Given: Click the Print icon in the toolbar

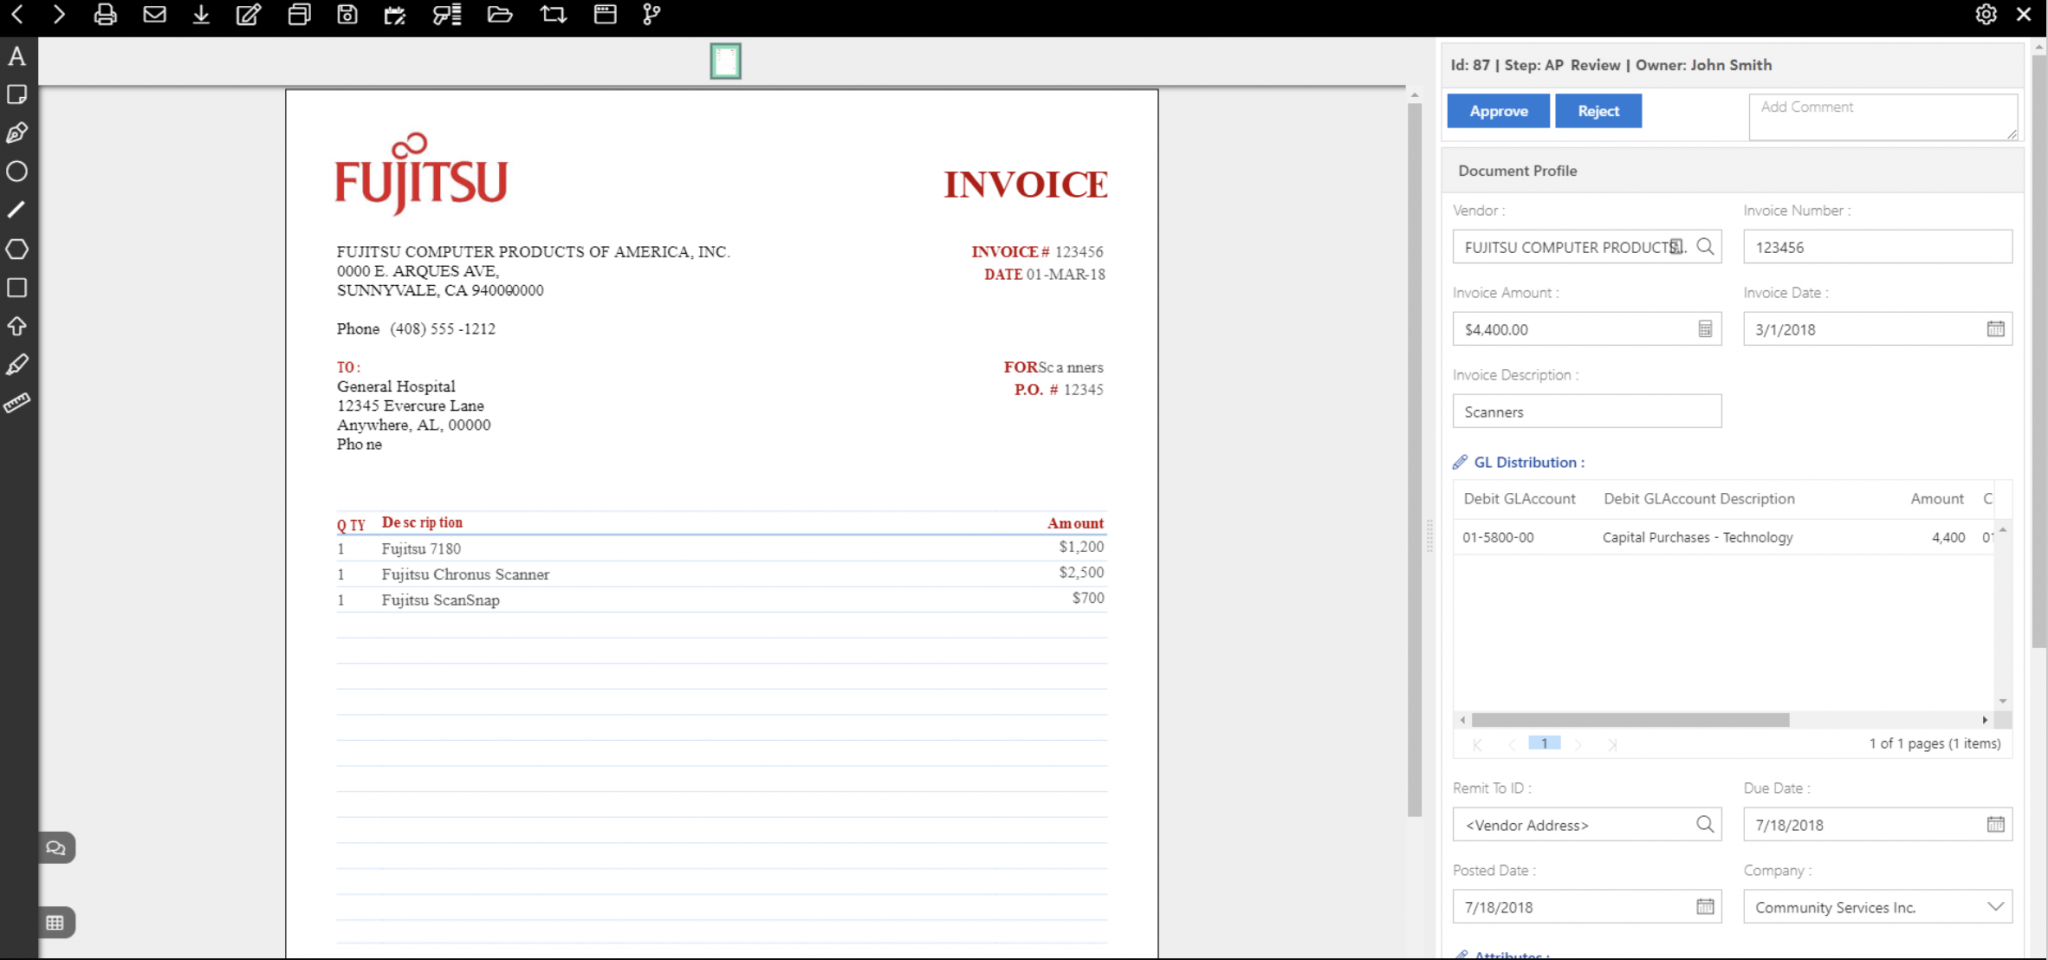Looking at the screenshot, I should coord(106,14).
